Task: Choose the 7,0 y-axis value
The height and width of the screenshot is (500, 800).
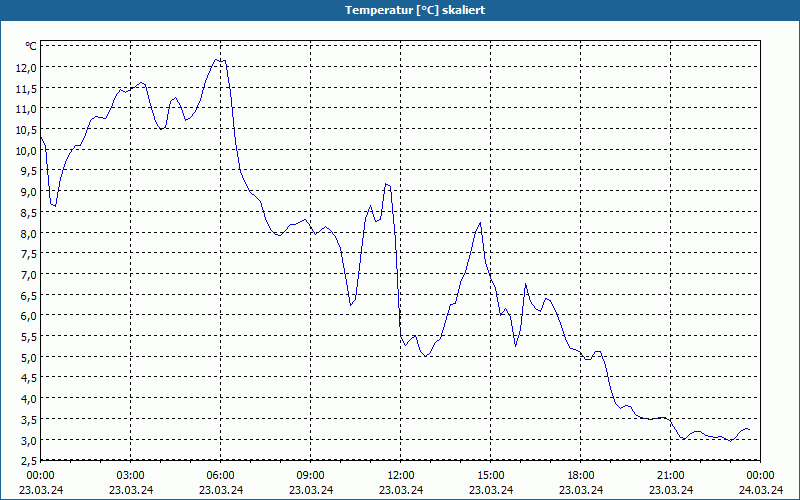Action: coord(31,275)
